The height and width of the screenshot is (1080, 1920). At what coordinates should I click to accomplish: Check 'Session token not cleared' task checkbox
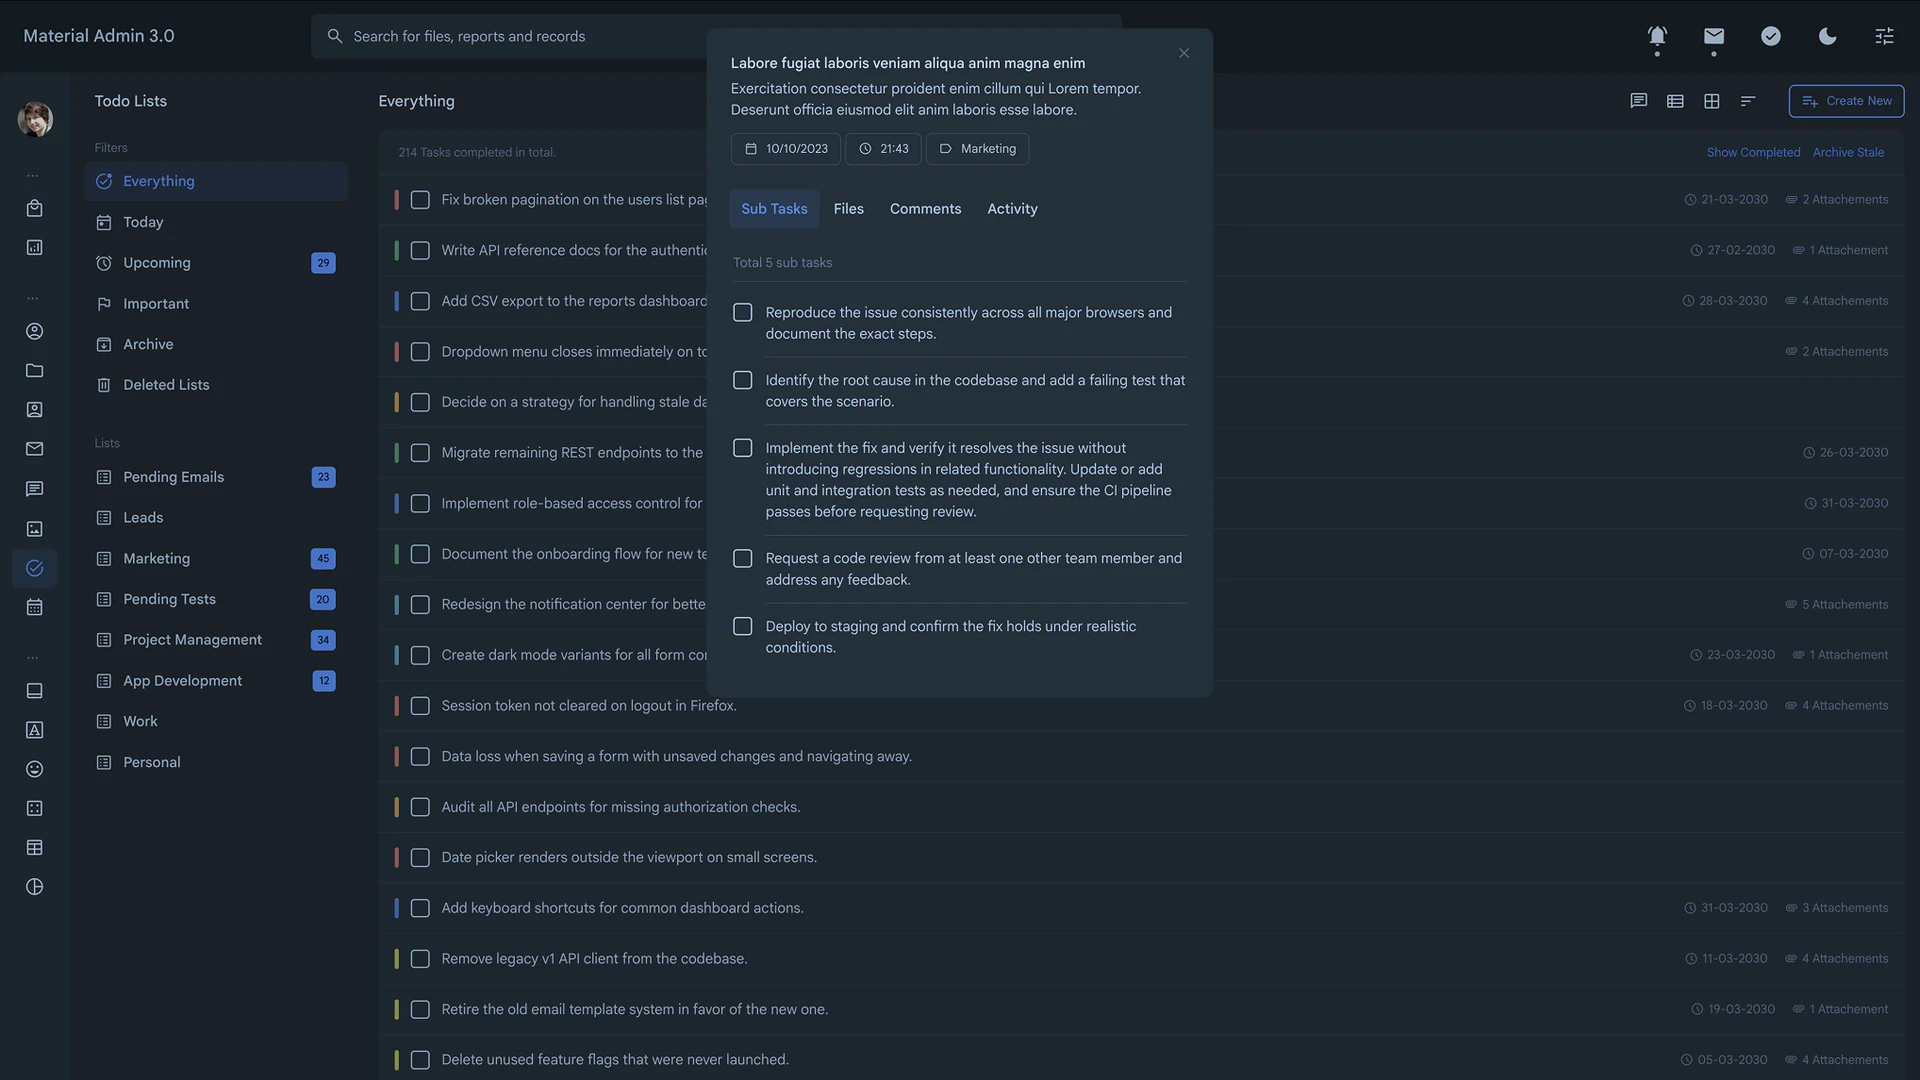(420, 706)
